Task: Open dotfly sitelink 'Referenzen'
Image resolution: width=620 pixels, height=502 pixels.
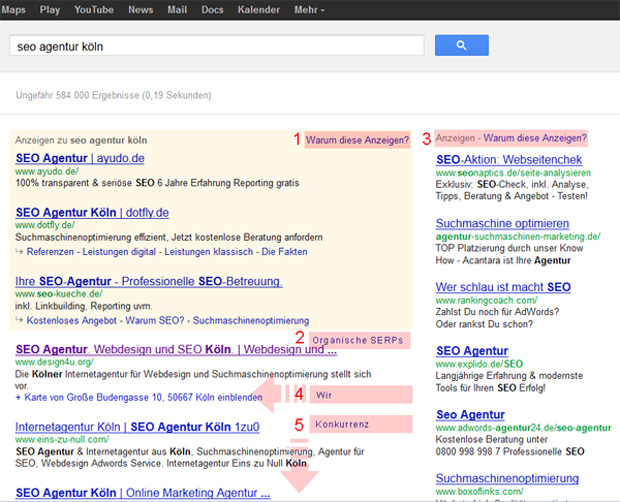Action: pyautogui.click(x=50, y=252)
